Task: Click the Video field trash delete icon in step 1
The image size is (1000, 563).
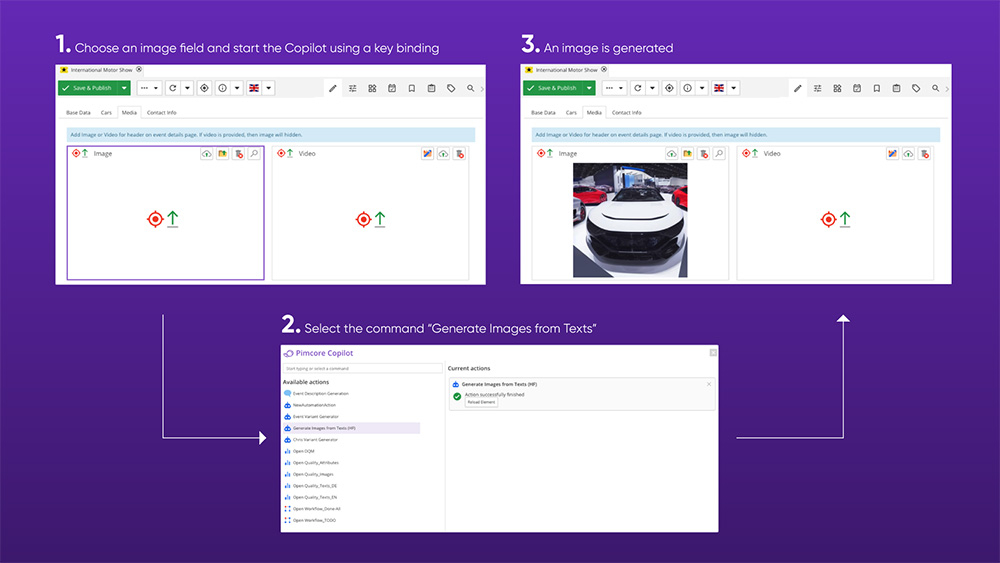Action: pyautogui.click(x=459, y=154)
